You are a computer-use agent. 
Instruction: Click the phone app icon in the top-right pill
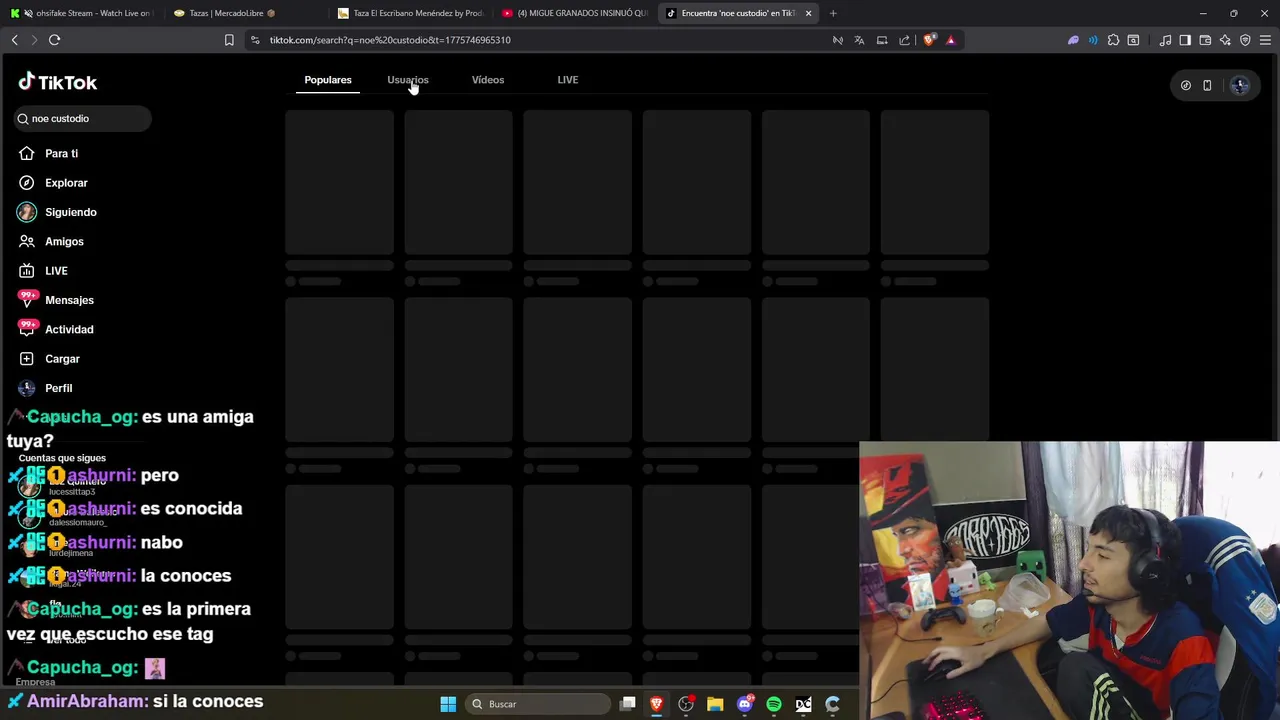(1207, 86)
